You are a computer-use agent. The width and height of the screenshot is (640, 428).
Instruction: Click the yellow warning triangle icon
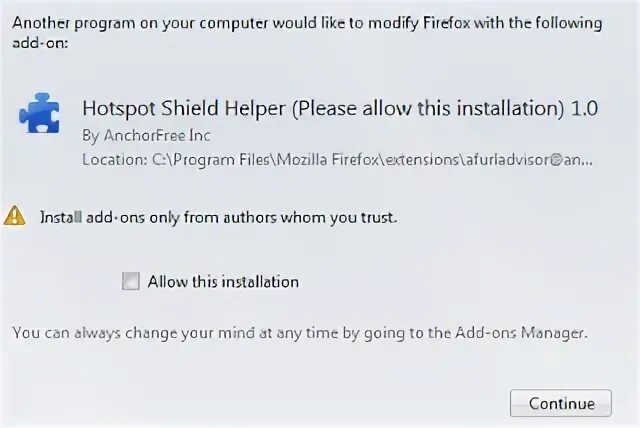pyautogui.click(x=15, y=216)
